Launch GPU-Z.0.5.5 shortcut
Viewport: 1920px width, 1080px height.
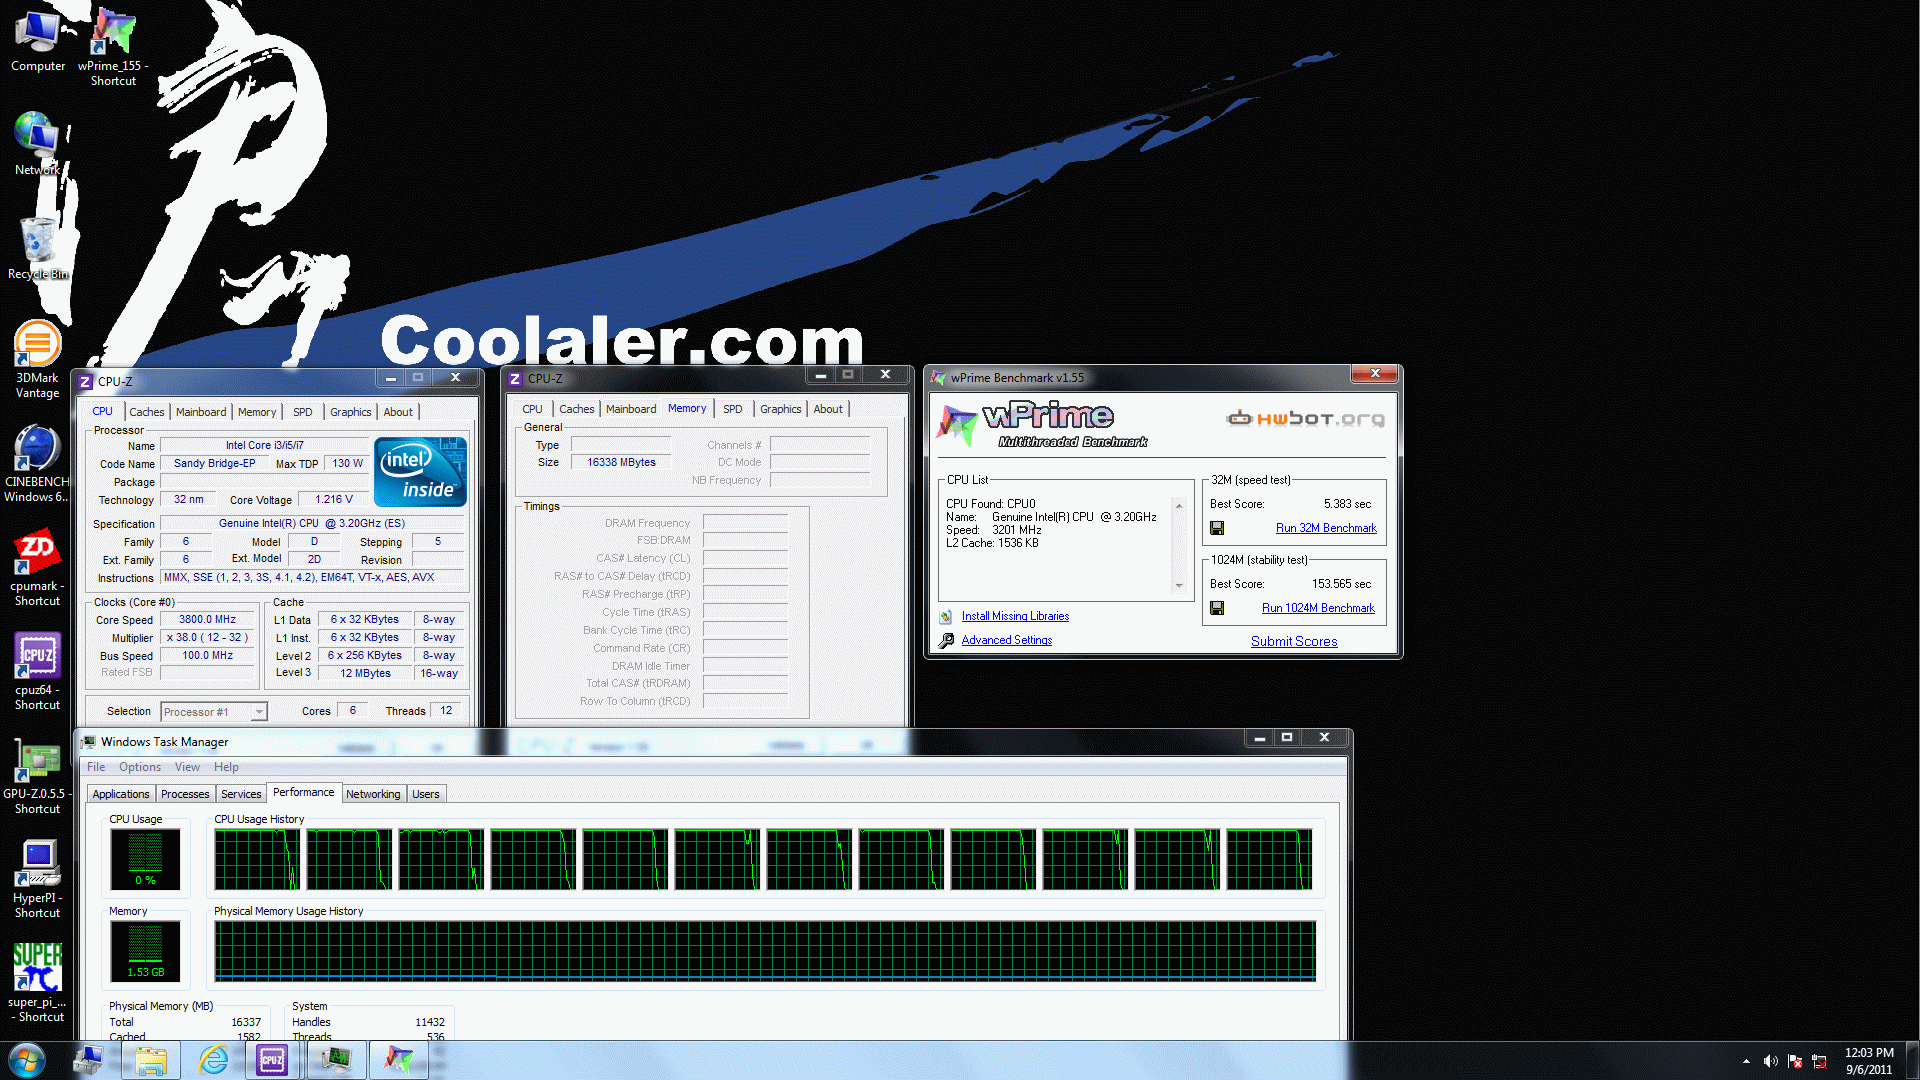tap(37, 775)
